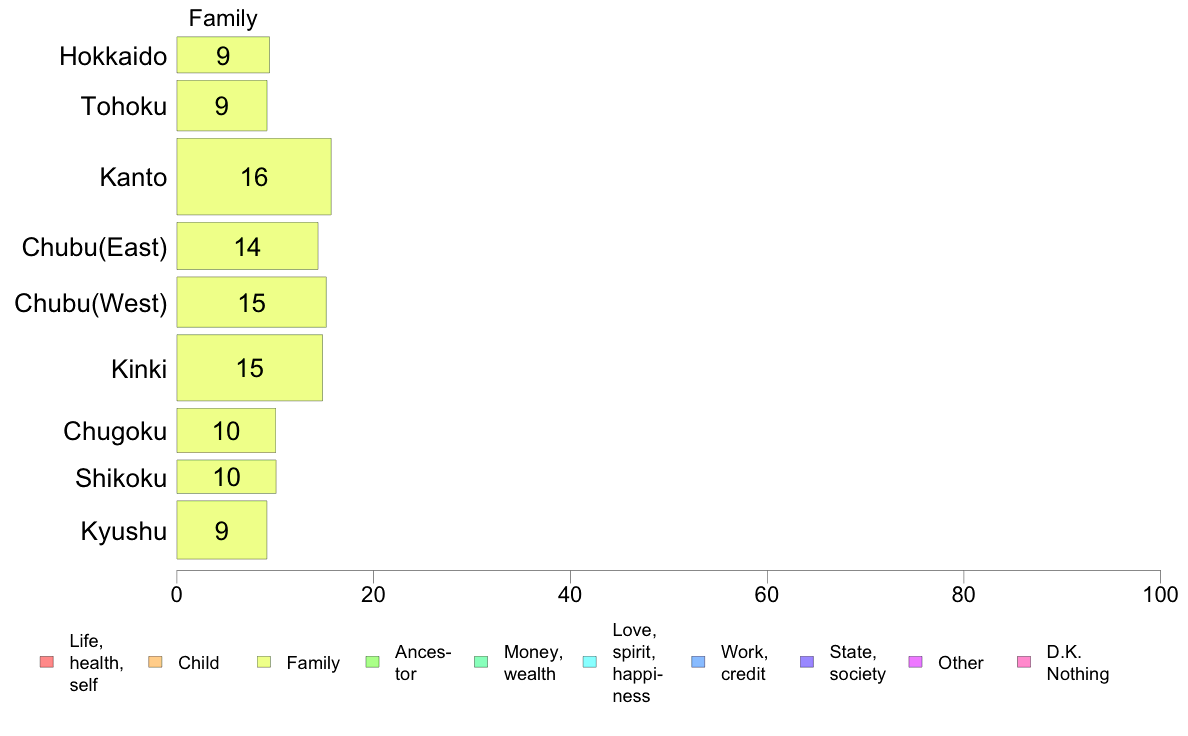Click the Chugoku region label
This screenshot has height=736, width=1188.
click(x=115, y=431)
